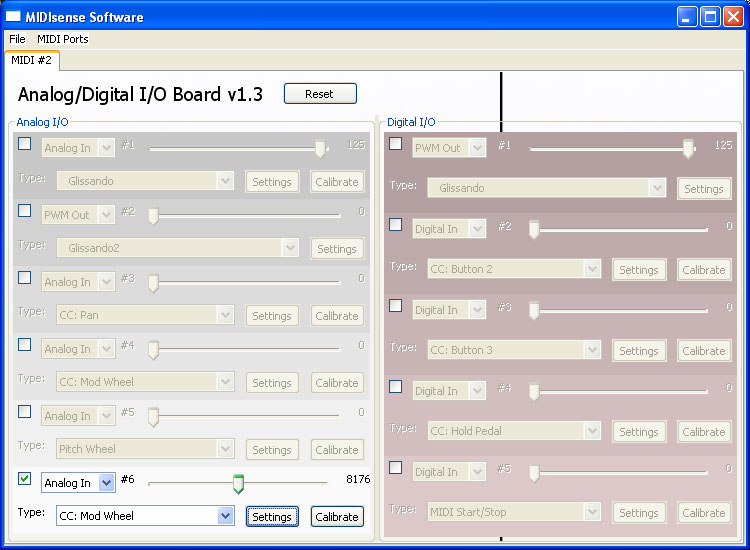Enable Digital I/O channel #4 checkbox

396,386
